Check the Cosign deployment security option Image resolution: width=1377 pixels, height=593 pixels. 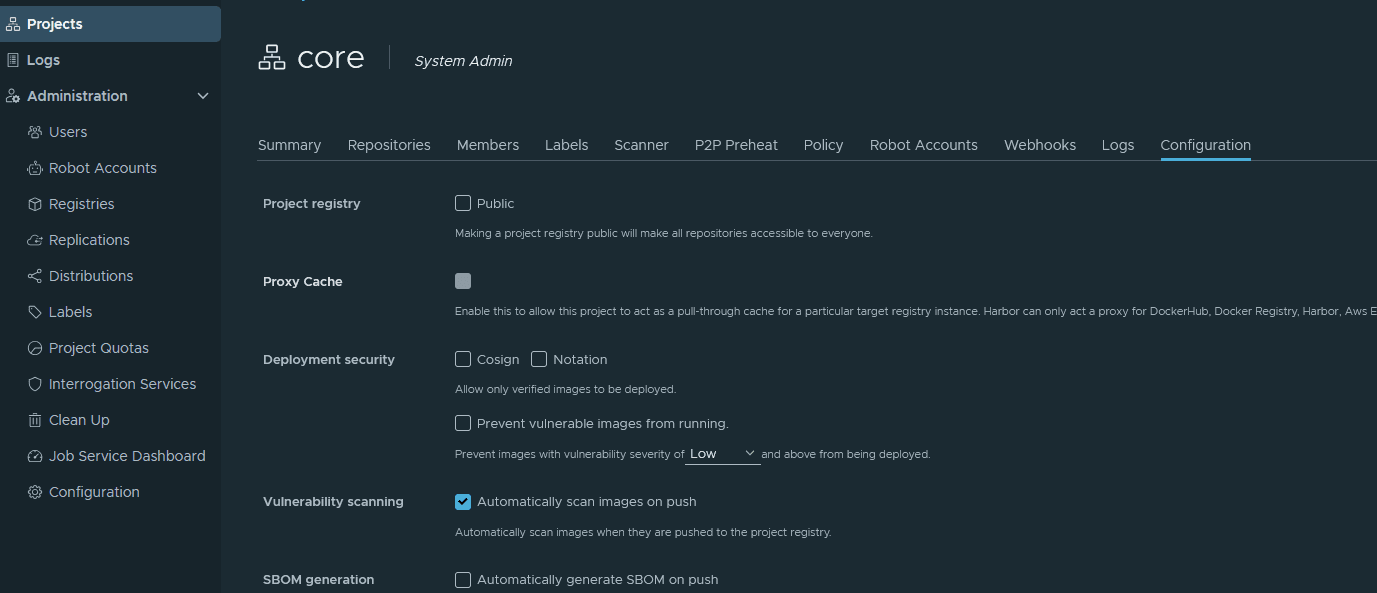coord(463,359)
